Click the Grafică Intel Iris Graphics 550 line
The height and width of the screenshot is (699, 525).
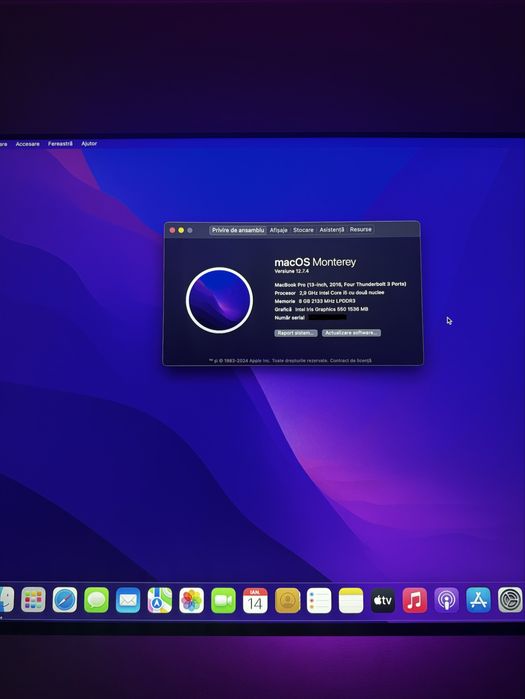(x=321, y=309)
